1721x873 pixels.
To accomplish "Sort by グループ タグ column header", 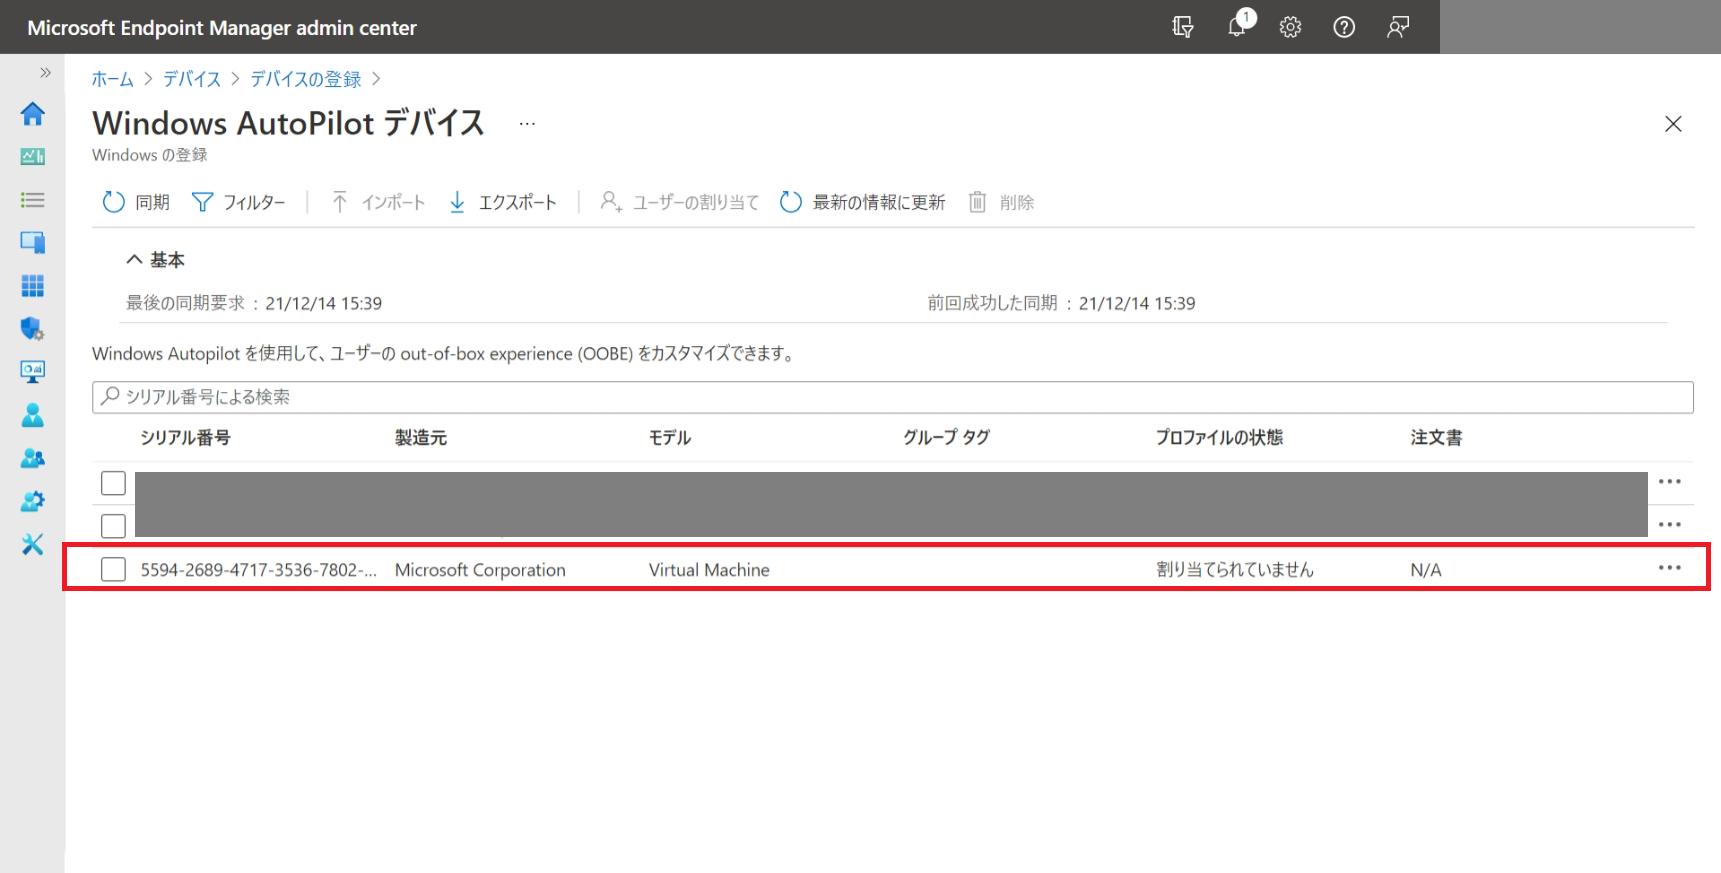I will click(x=946, y=438).
